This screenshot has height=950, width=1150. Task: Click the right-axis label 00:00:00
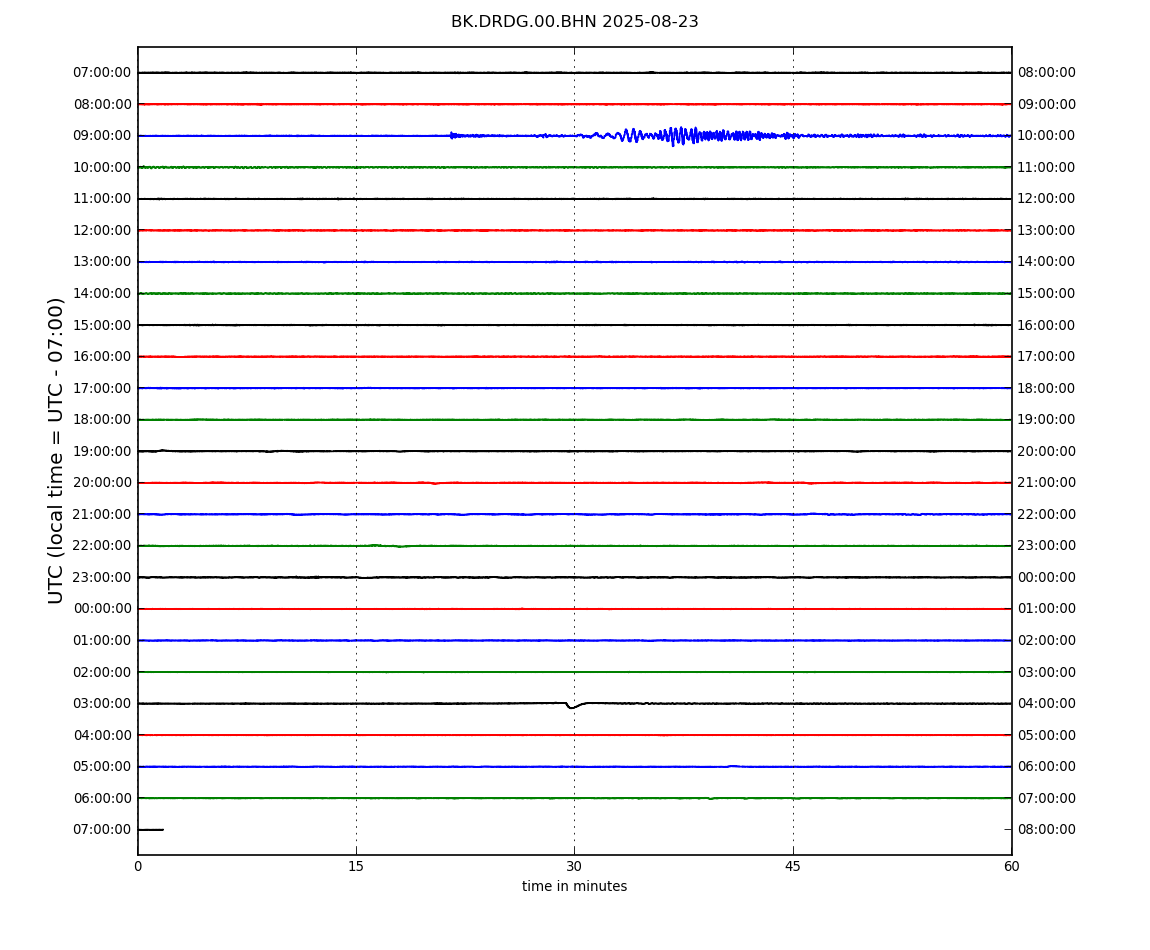pyautogui.click(x=1047, y=577)
